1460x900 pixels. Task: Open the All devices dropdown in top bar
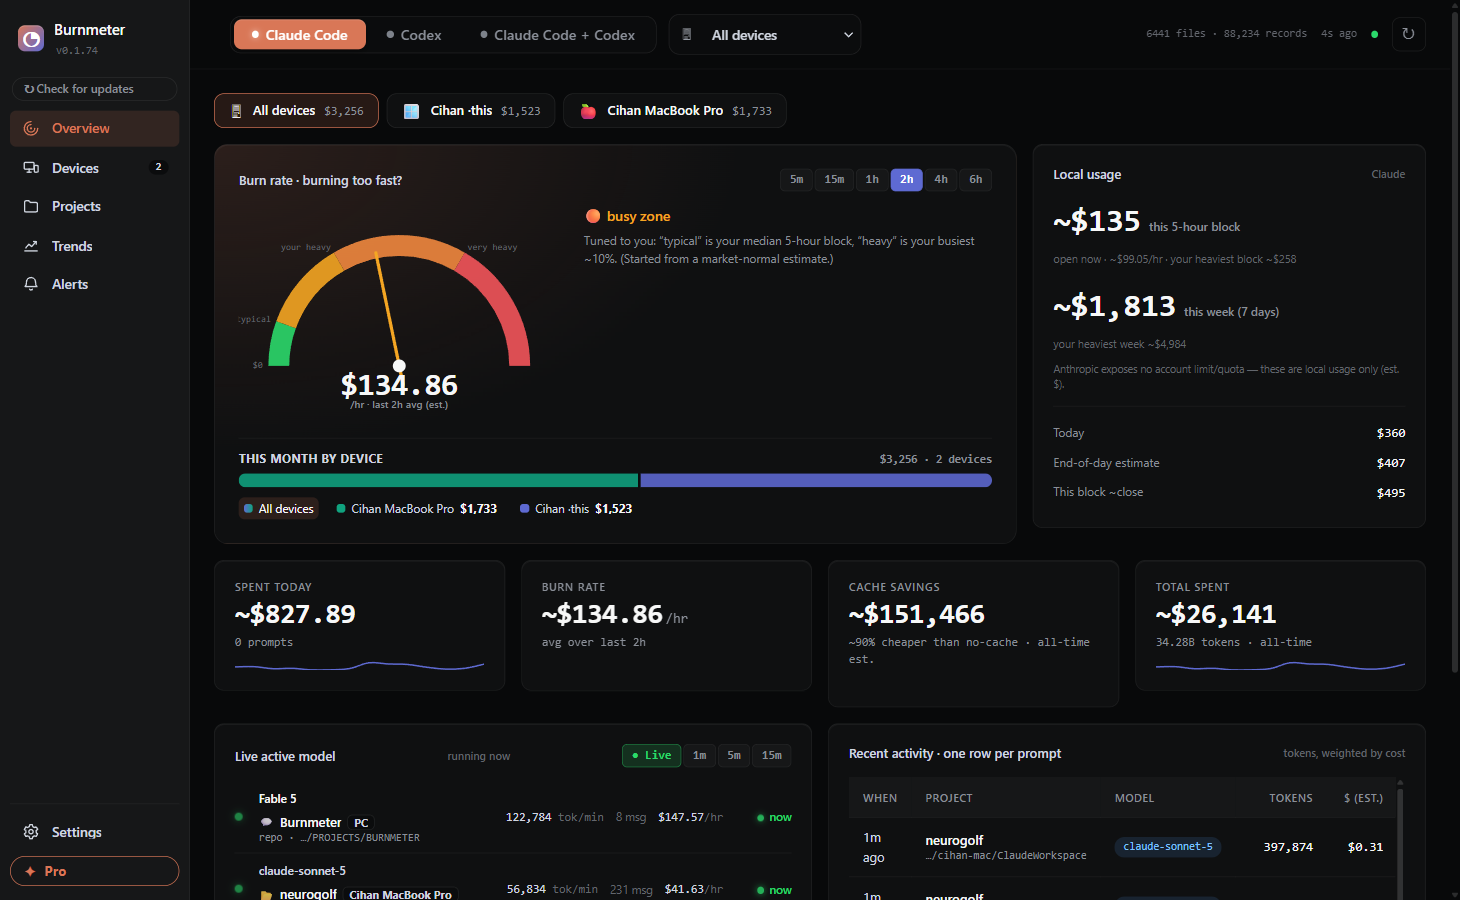point(765,34)
